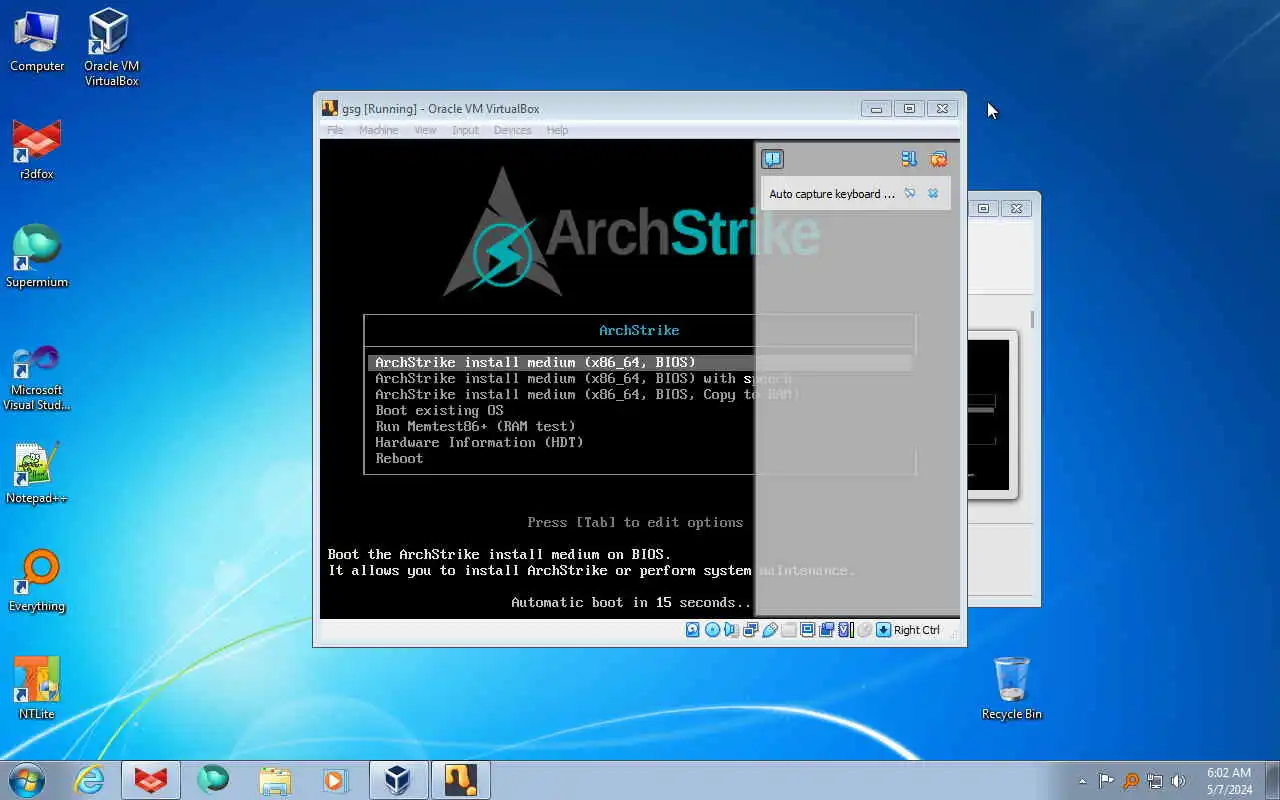Click the delete all notifications icon
The height and width of the screenshot is (800, 1280).
(938, 159)
